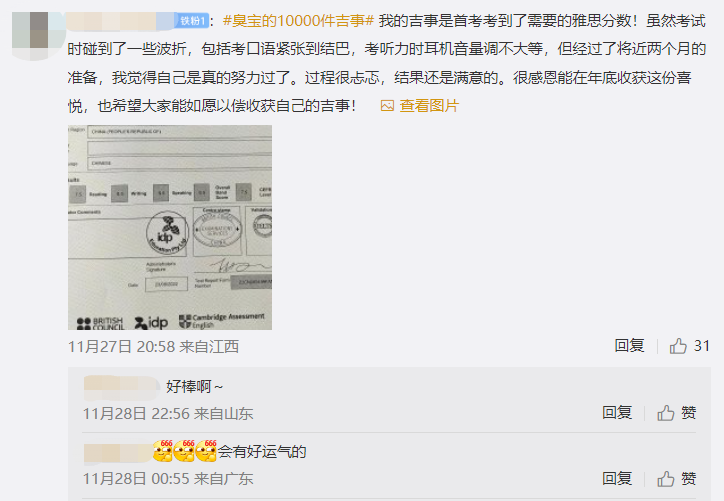This screenshot has width=724, height=501.
Task: Open the #臭宝的10000件吉事# hashtag
Action: 298,21
